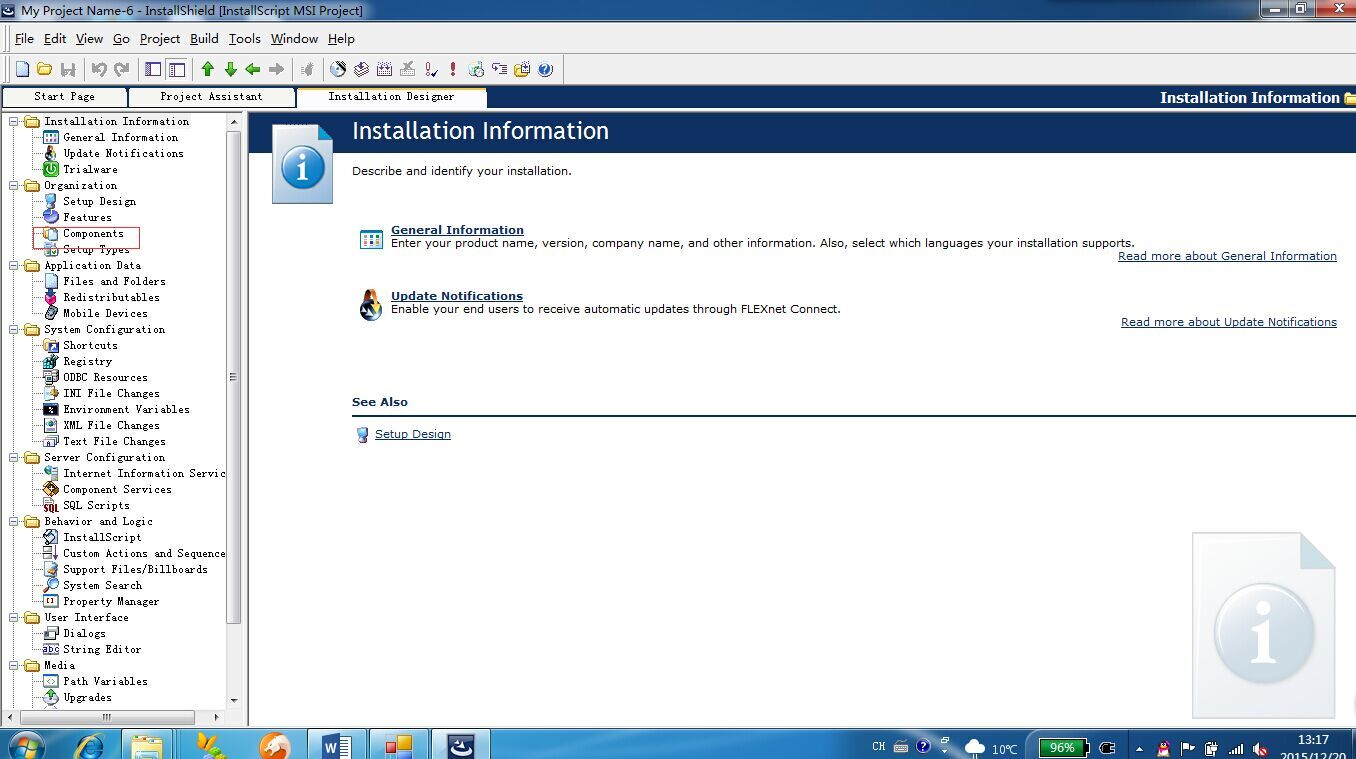
Task: Select String Editor tree item
Action: coord(102,650)
